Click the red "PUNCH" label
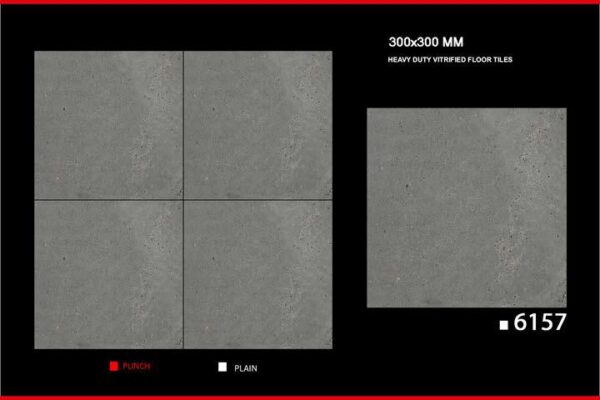The height and width of the screenshot is (400, 600). point(136,366)
